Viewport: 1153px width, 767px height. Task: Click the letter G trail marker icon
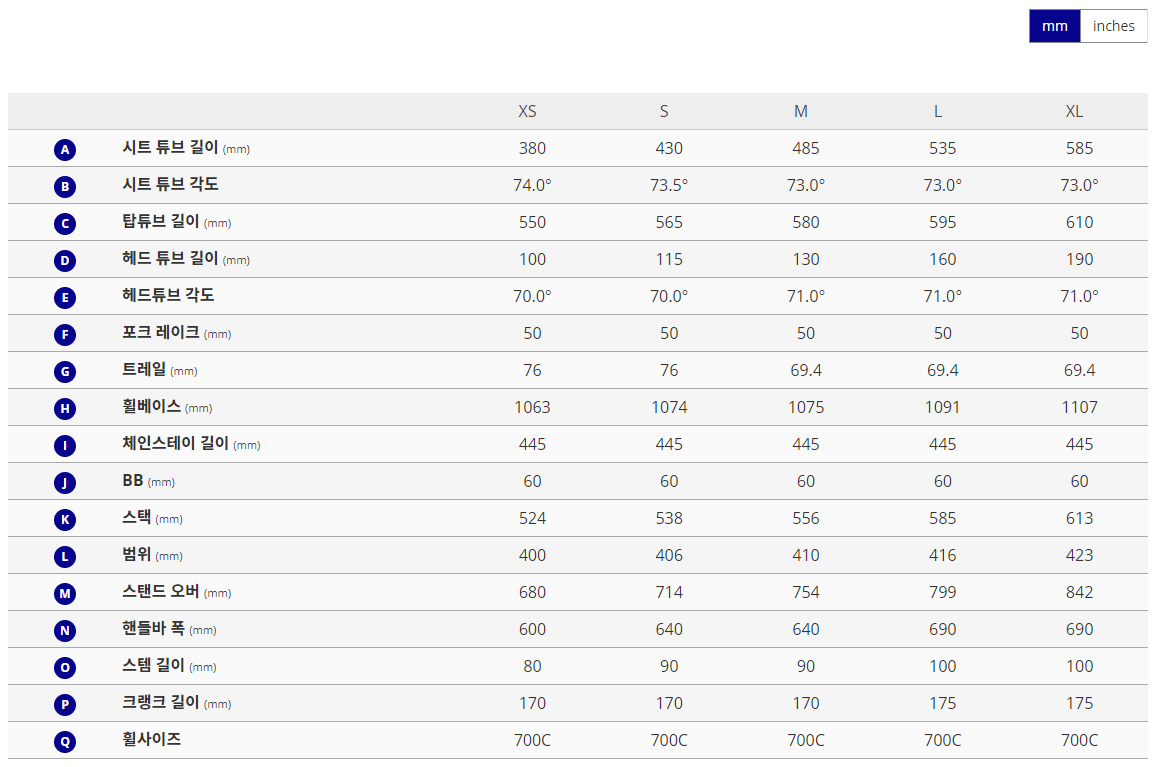65,372
